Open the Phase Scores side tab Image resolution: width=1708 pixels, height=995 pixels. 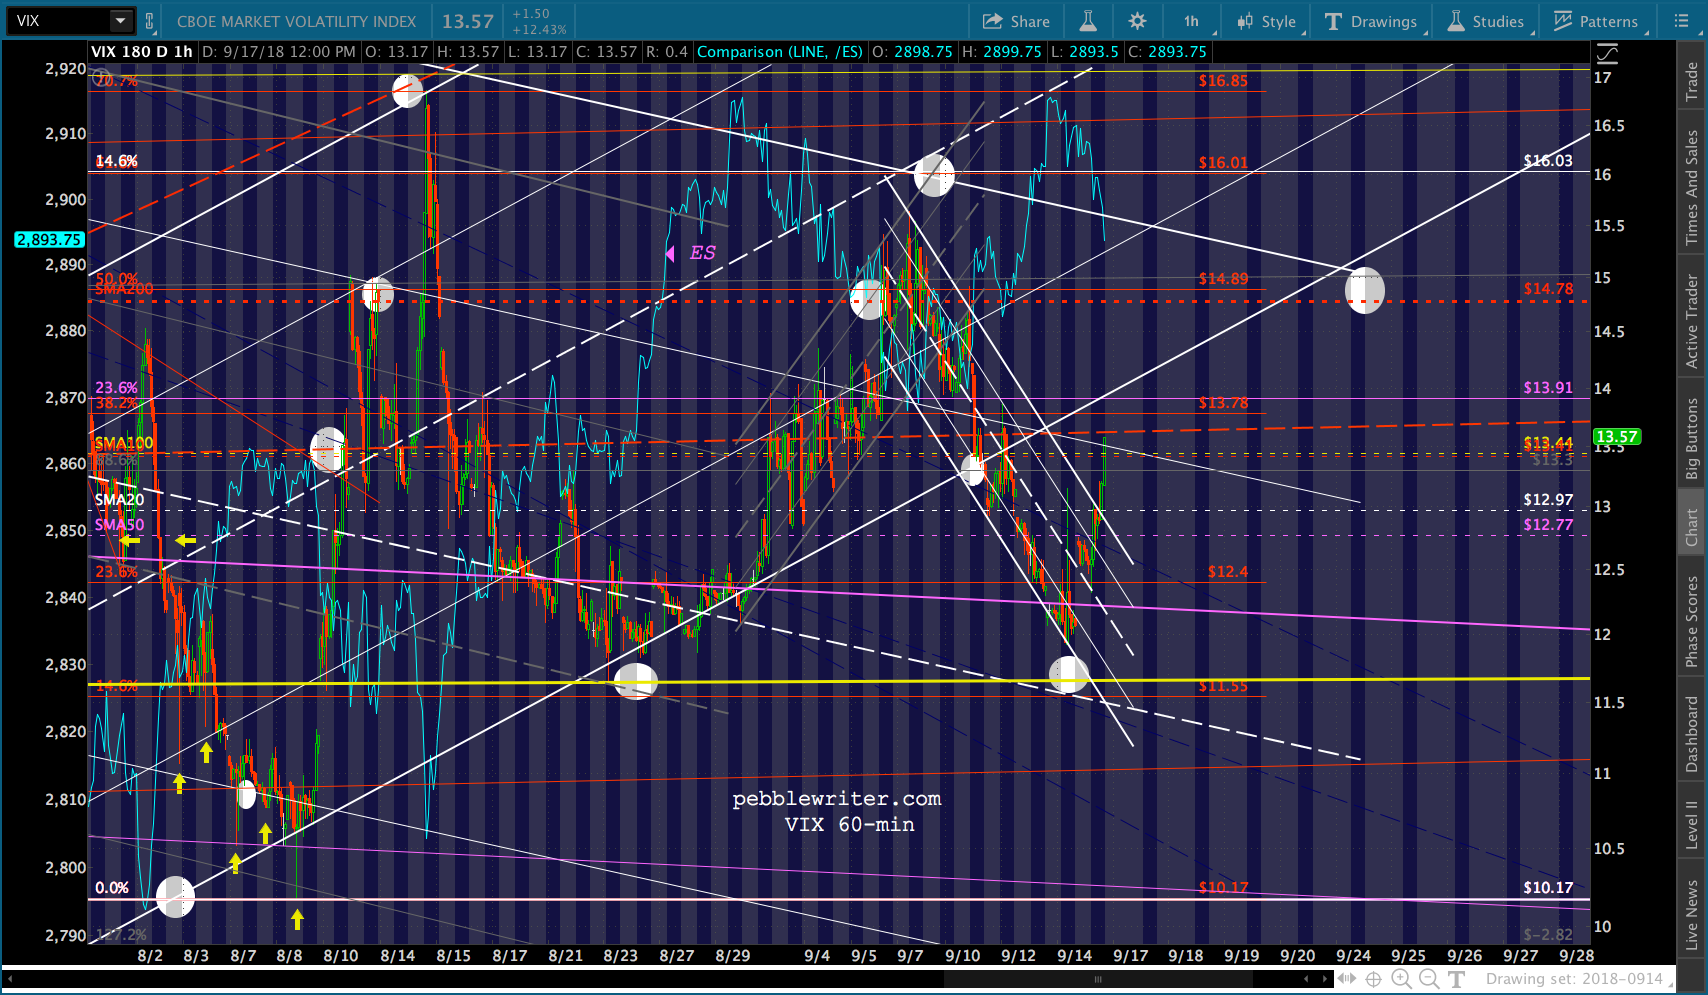point(1691,622)
